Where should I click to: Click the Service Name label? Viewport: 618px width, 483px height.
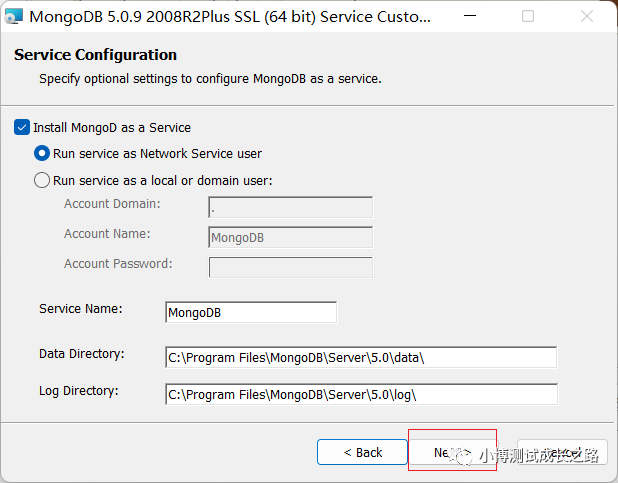(81, 309)
